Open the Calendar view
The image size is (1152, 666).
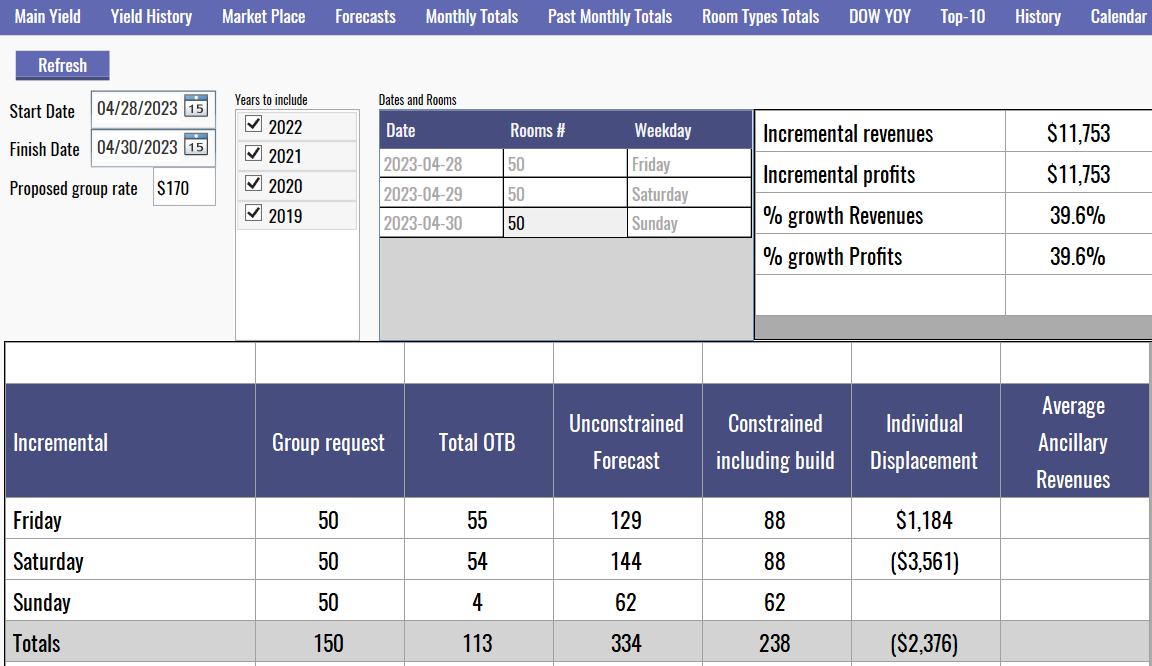coord(1118,16)
